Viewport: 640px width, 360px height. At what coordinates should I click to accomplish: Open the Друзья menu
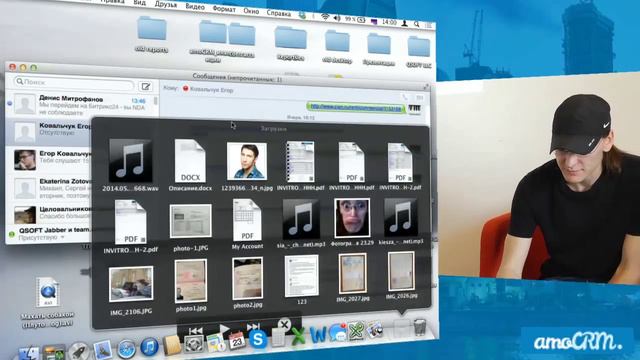click(166, 4)
